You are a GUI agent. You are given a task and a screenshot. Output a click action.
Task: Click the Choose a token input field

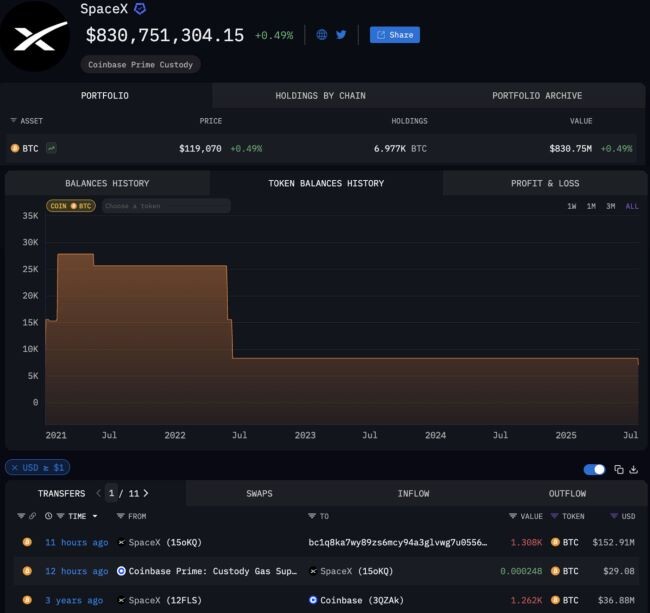166,206
